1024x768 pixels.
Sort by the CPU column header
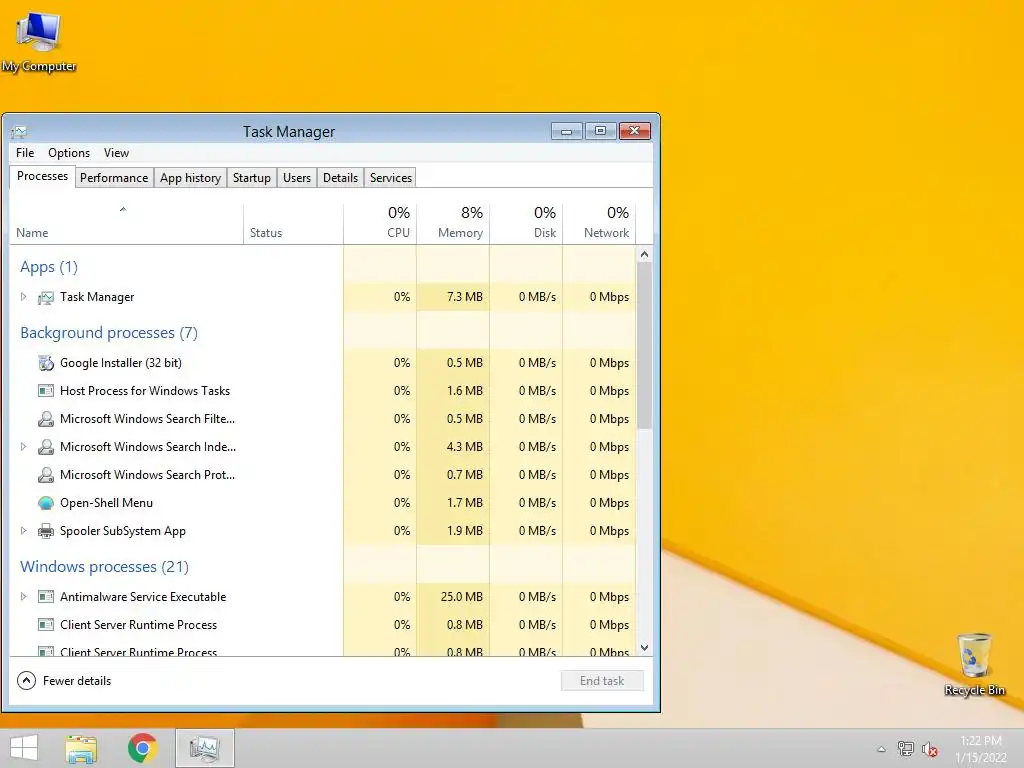pyautogui.click(x=380, y=224)
